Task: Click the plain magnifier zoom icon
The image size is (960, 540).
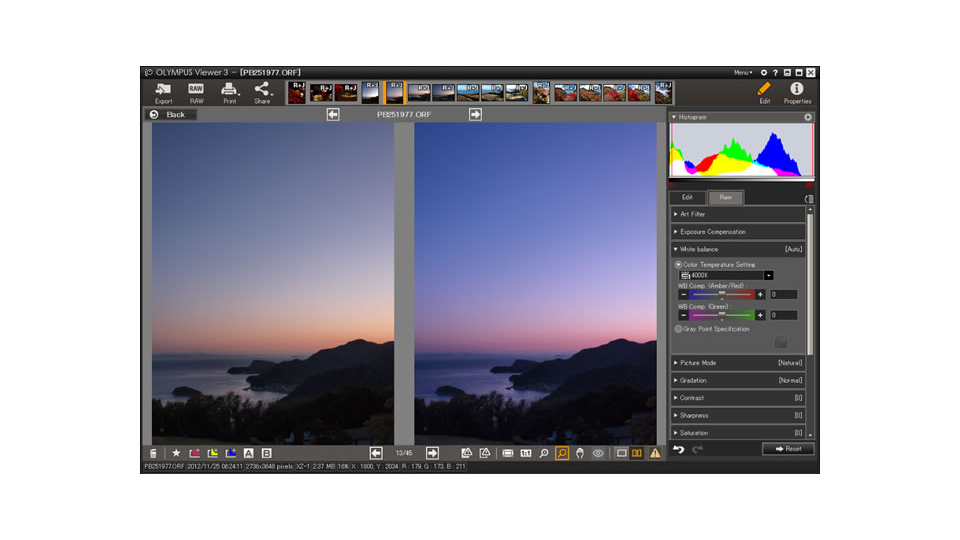Action: coord(544,453)
